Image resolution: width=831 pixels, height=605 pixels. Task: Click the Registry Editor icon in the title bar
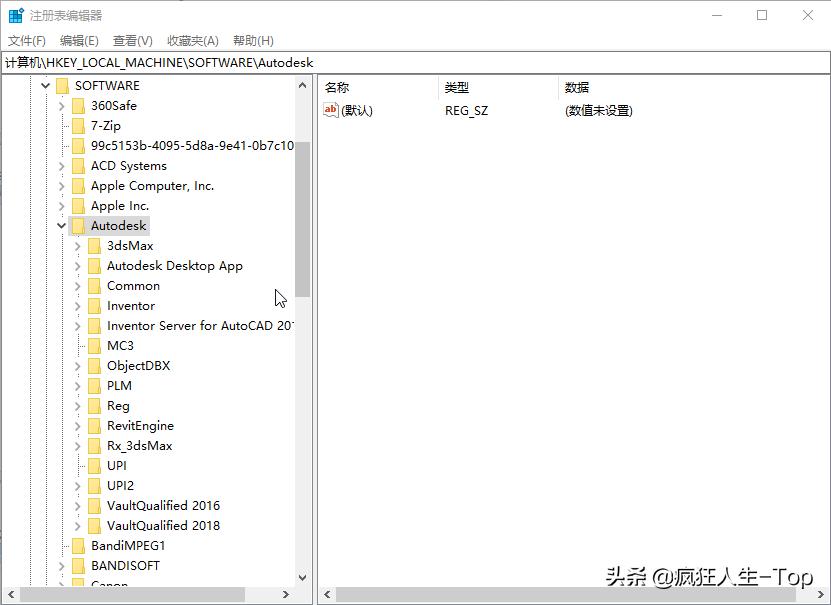click(x=14, y=14)
